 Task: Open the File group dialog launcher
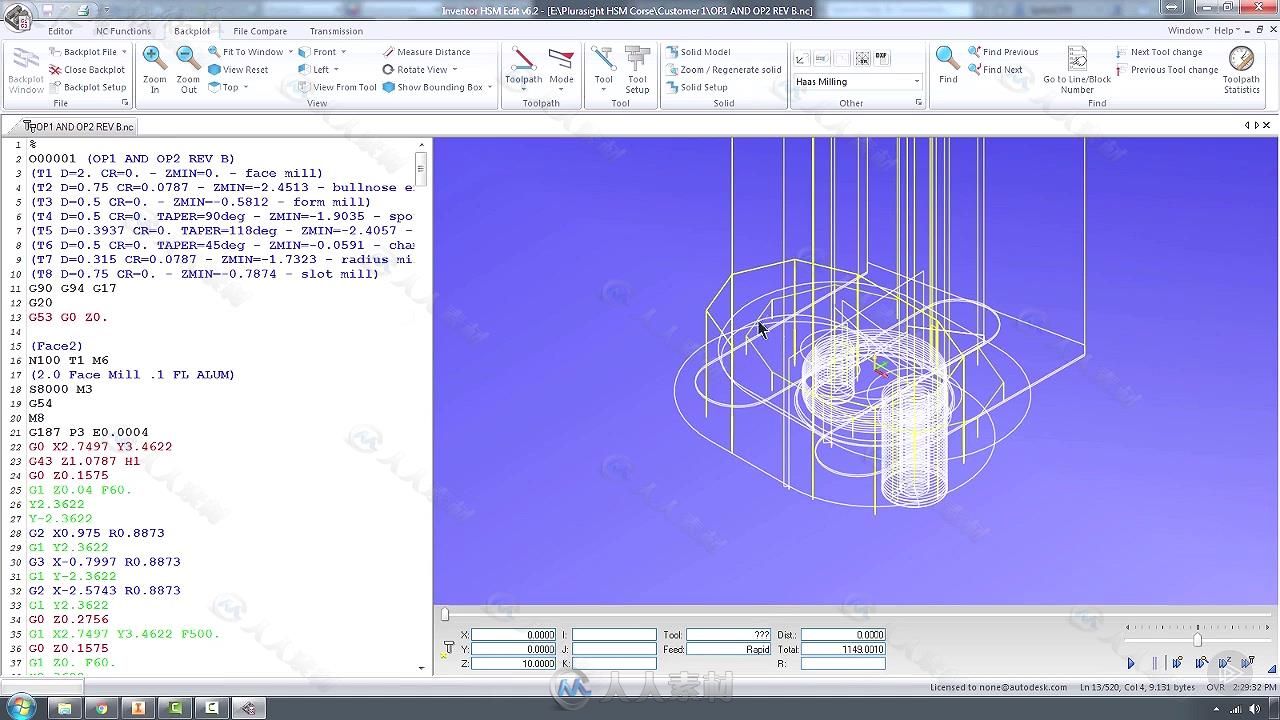pos(125,103)
